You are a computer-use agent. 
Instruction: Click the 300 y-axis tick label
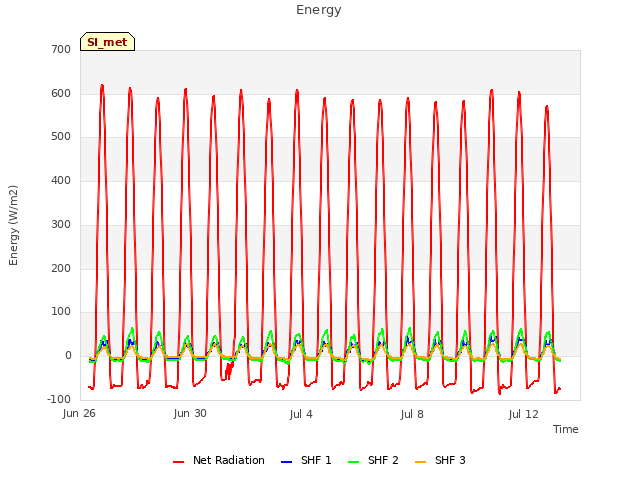coord(61,224)
